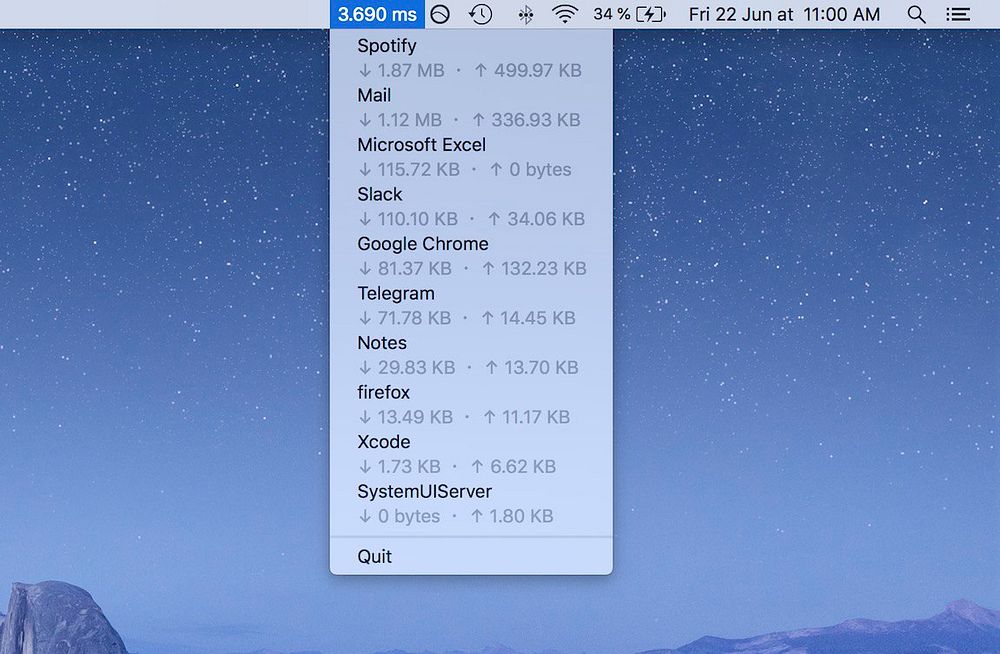Open the Time Machine menu bar icon
Viewport: 1000px width, 654px height.
(x=480, y=14)
